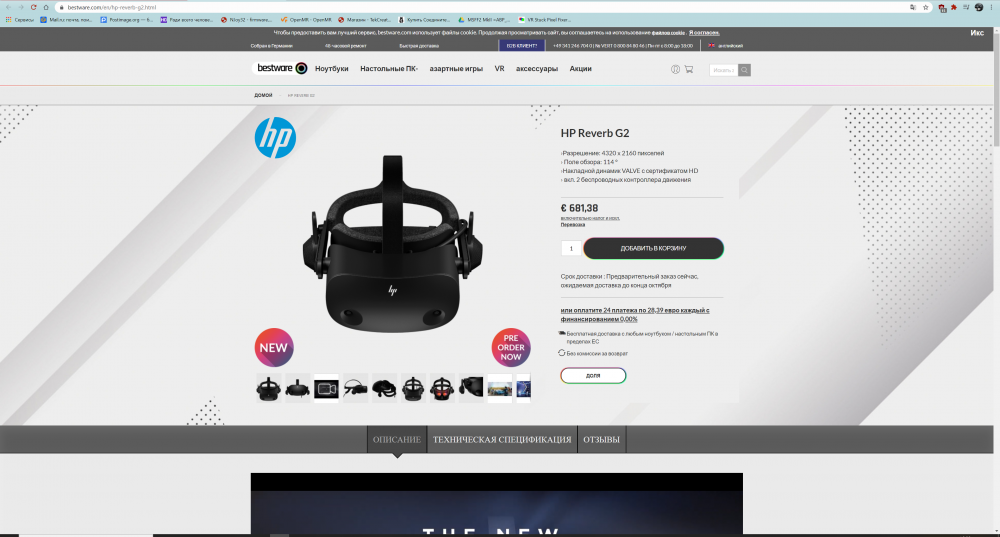
Task: Click the browser address bar URL
Action: click(x=112, y=7)
